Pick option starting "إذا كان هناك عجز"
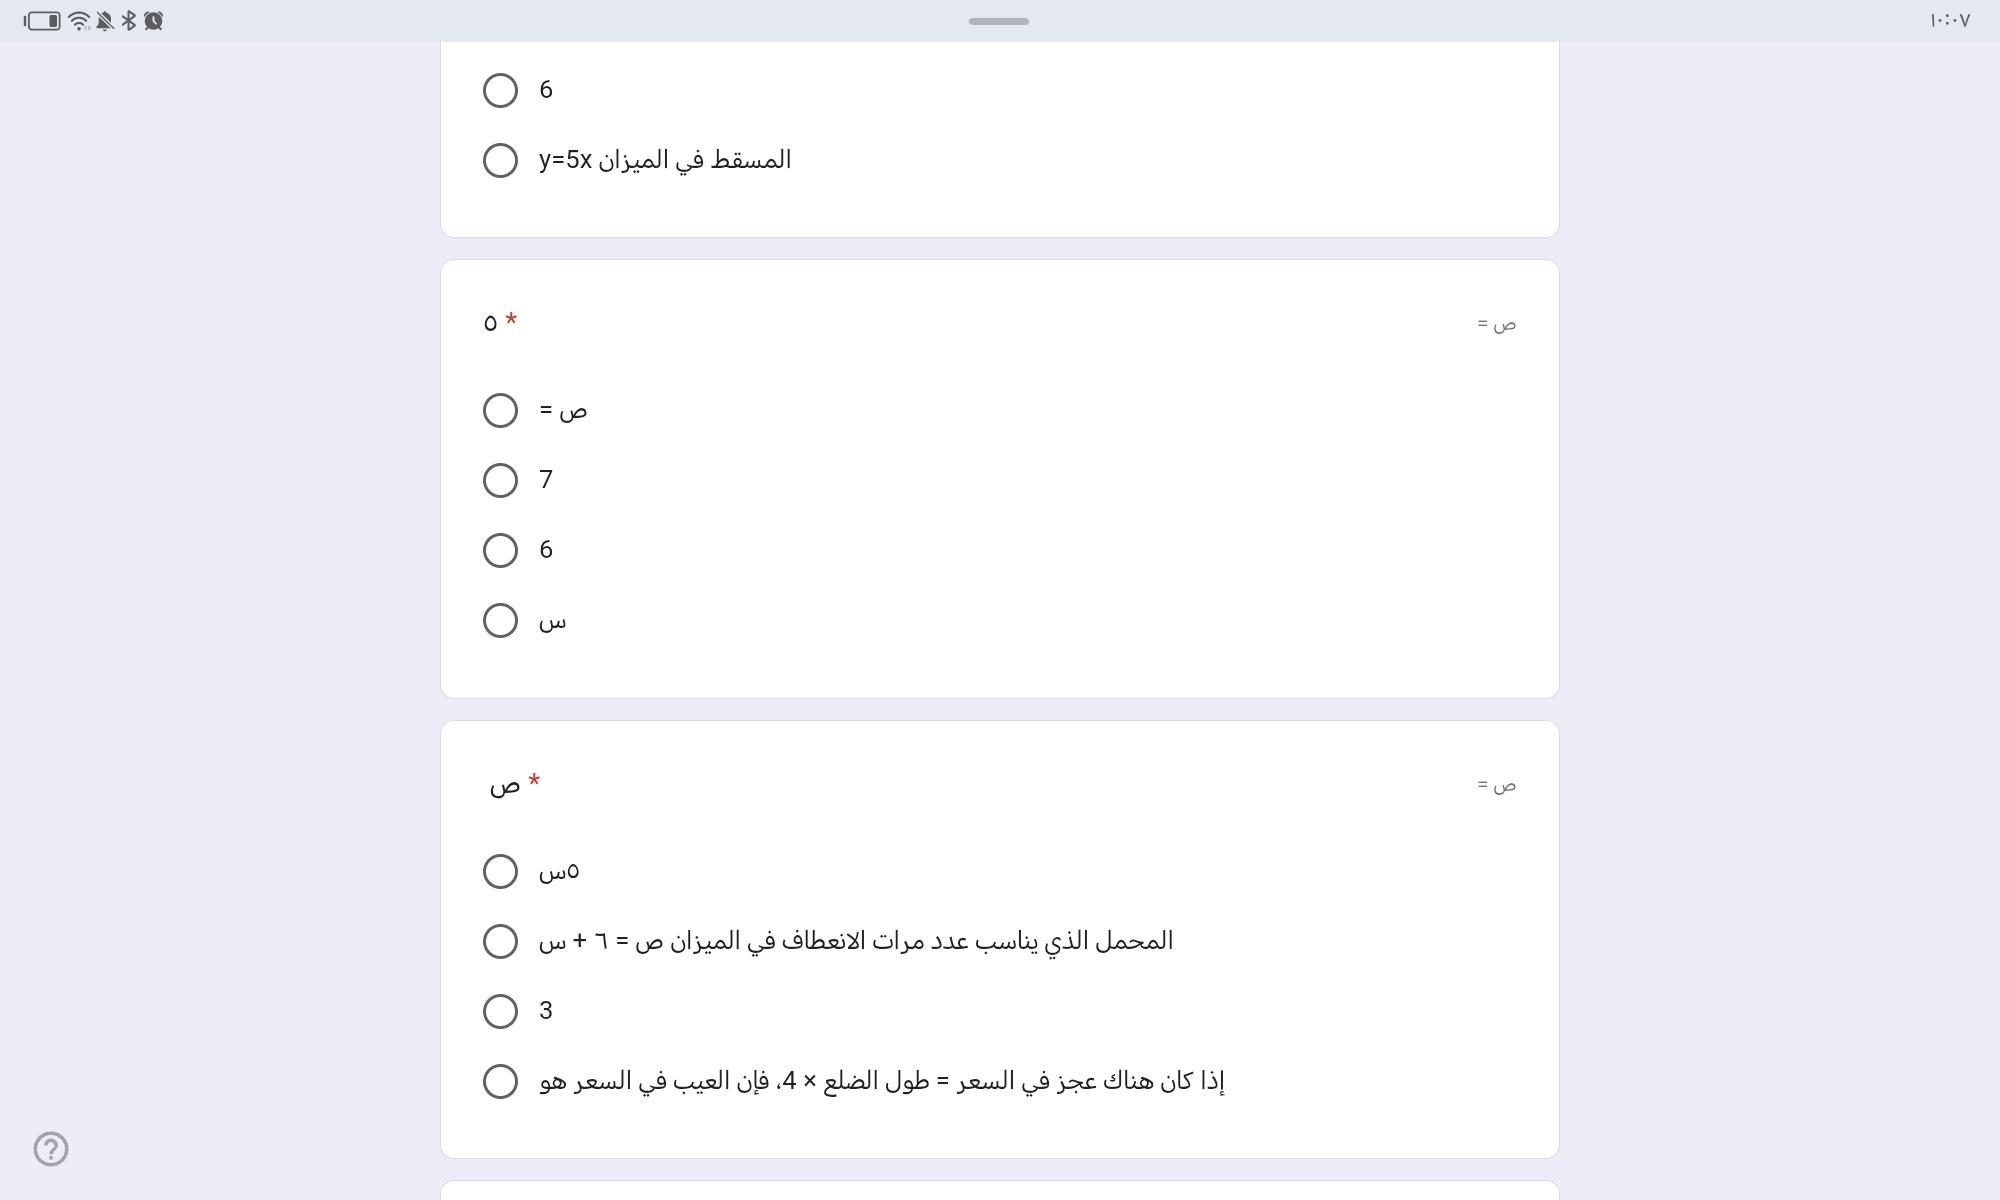This screenshot has width=2000, height=1200. 500,1081
